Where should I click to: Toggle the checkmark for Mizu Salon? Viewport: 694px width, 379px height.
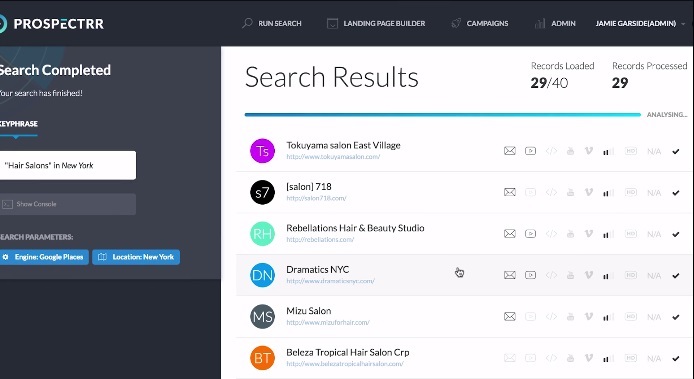pyautogui.click(x=675, y=317)
